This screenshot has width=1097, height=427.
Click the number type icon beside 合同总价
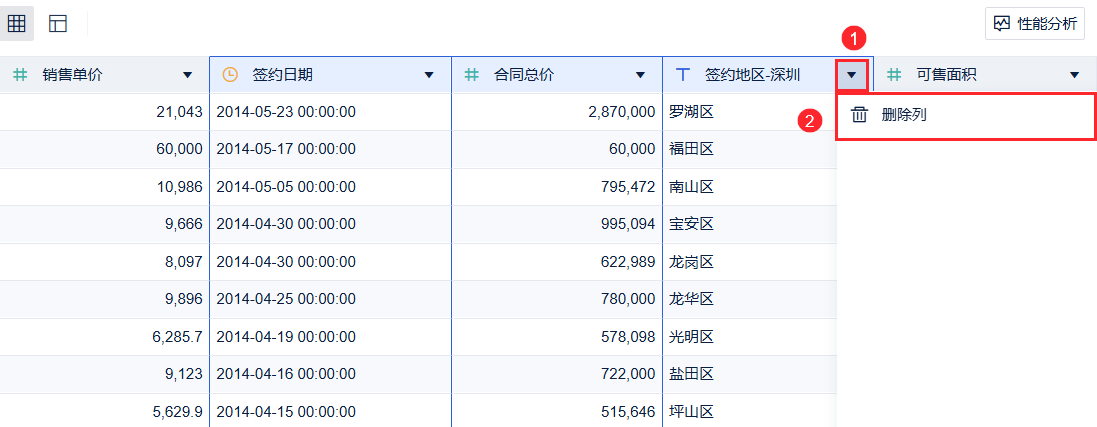pos(472,74)
